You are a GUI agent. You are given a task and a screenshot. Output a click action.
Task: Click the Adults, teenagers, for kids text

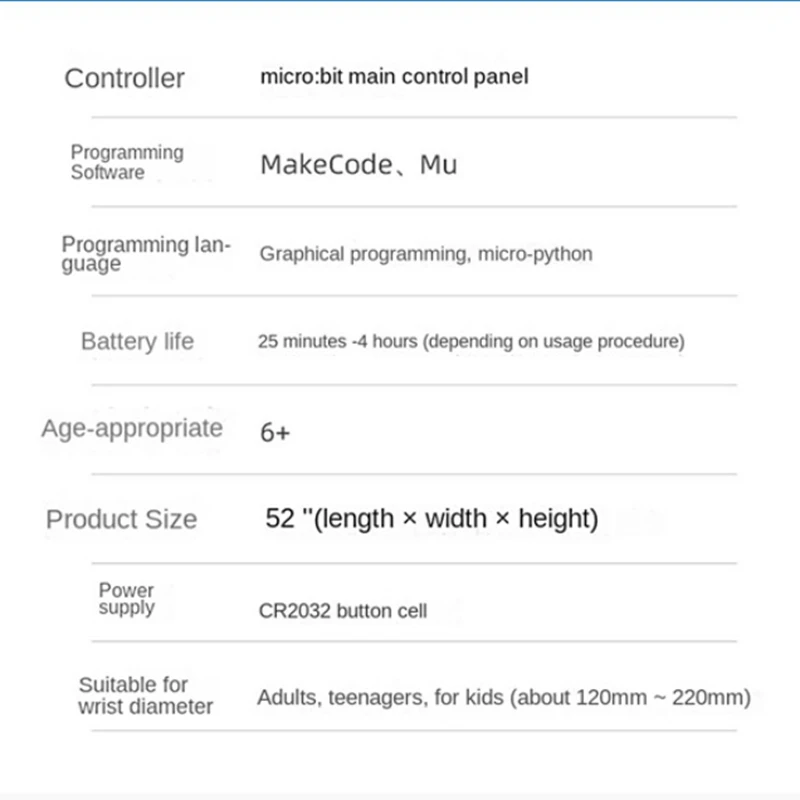(380, 697)
